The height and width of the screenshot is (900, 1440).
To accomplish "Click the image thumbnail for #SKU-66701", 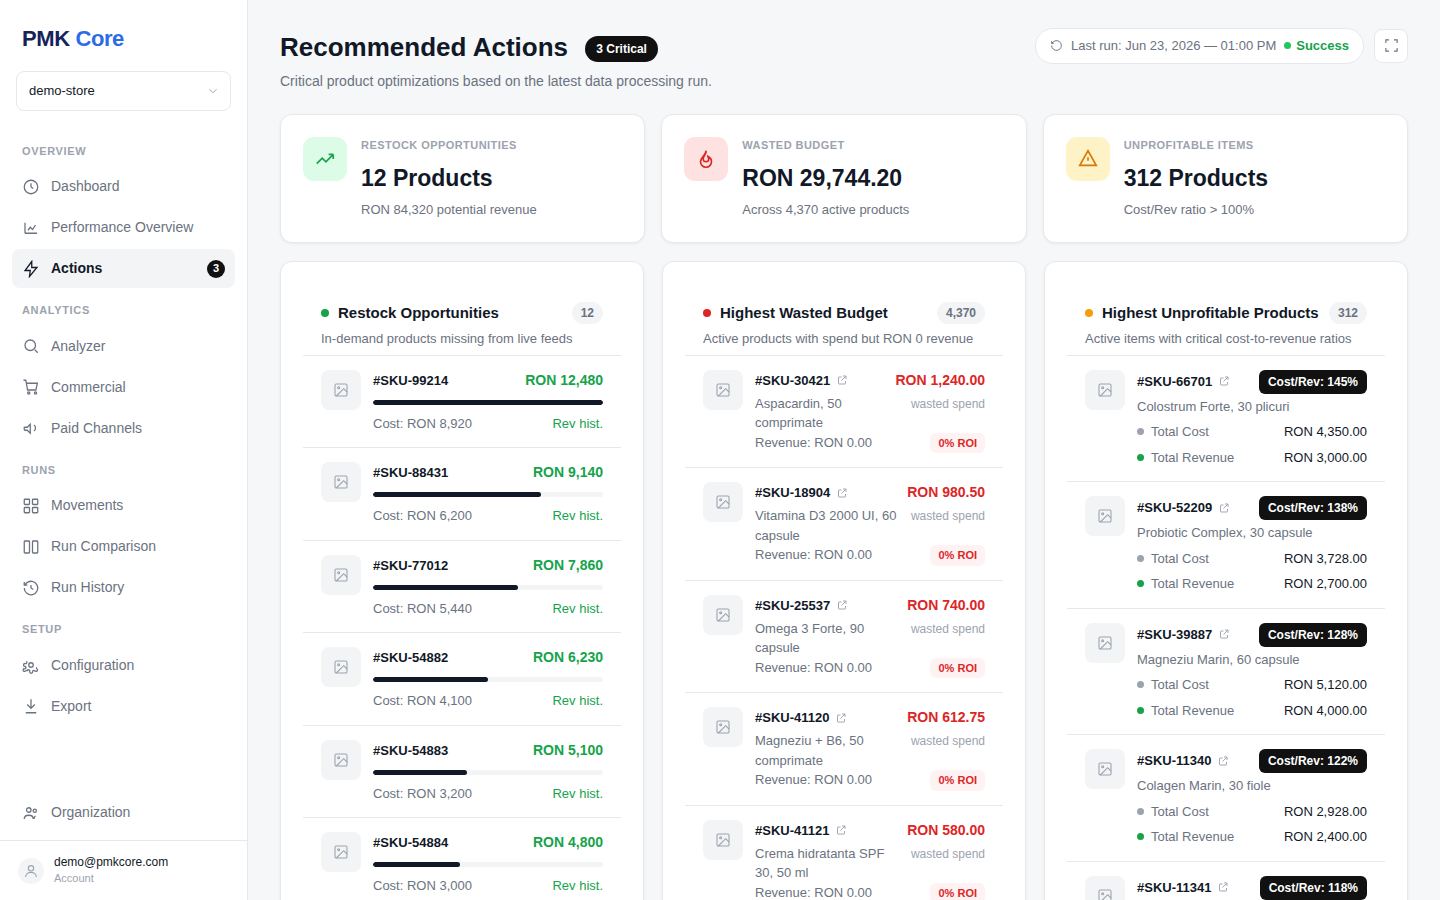I will 1105,390.
